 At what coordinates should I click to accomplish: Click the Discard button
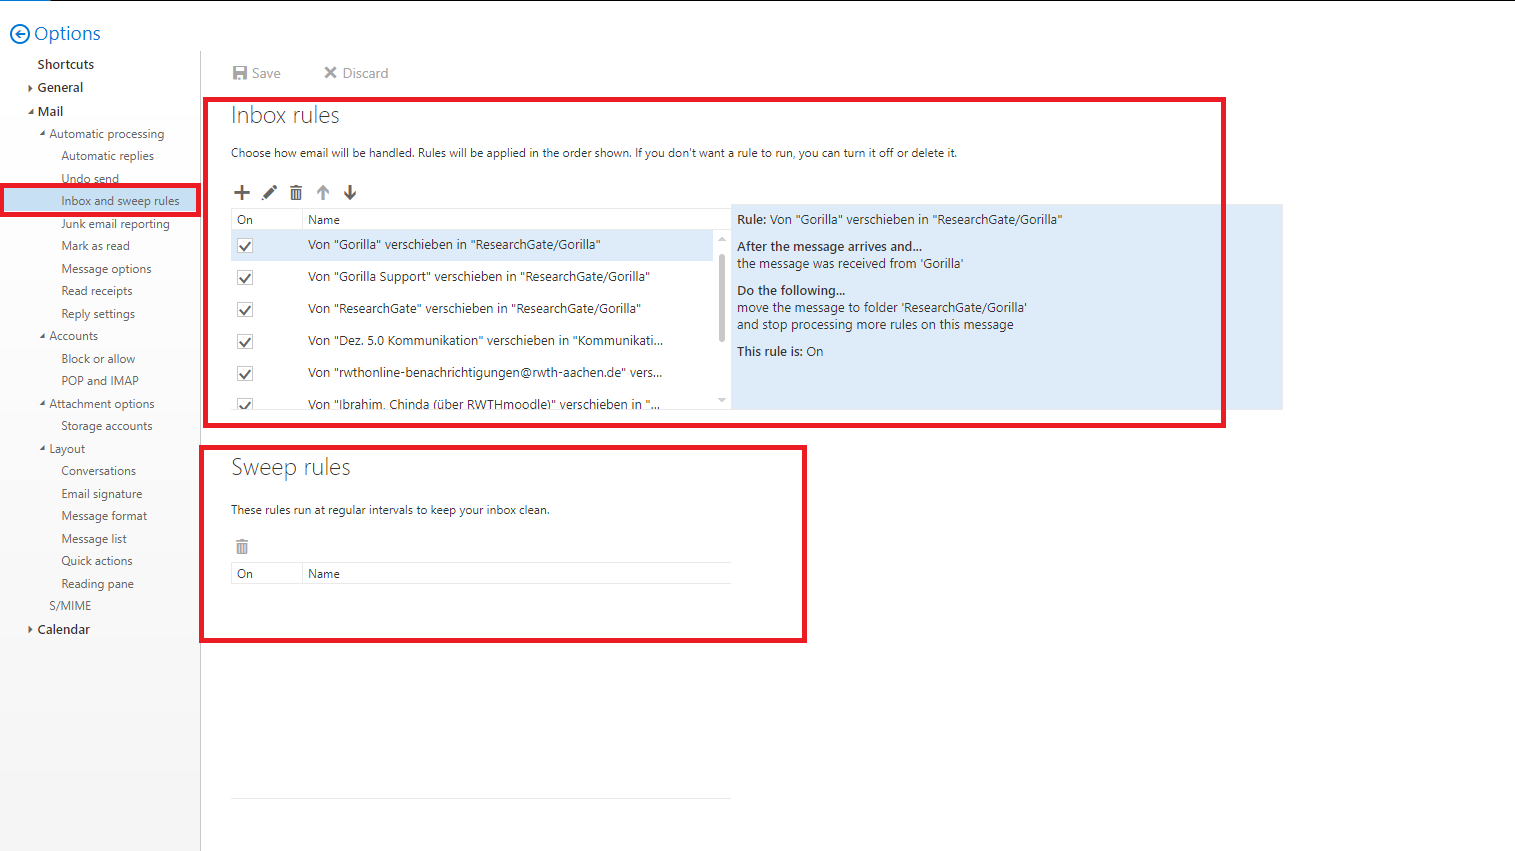356,73
